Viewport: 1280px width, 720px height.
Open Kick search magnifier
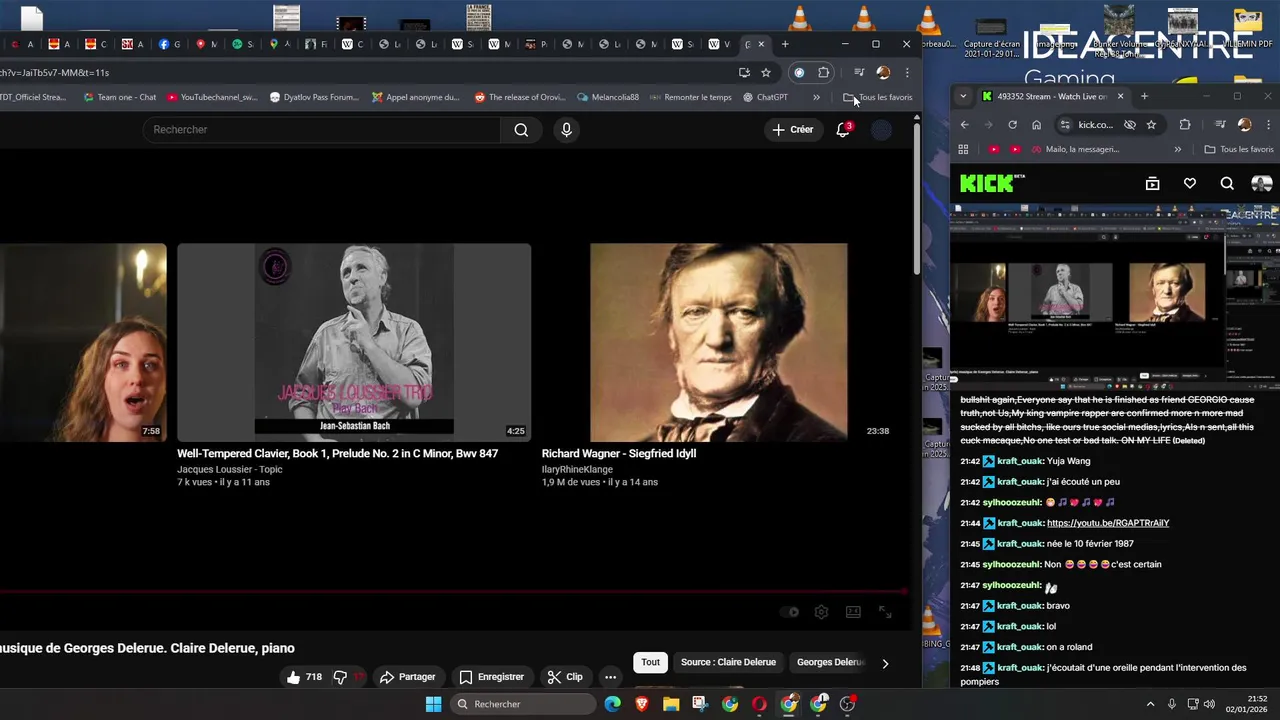pyautogui.click(x=1227, y=183)
